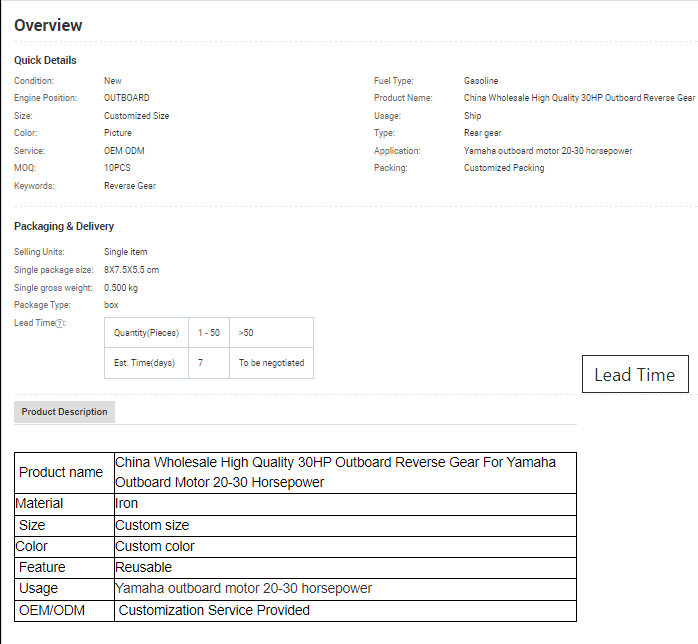
Task: Click the boxed Lead Time callout label
Action: point(634,375)
